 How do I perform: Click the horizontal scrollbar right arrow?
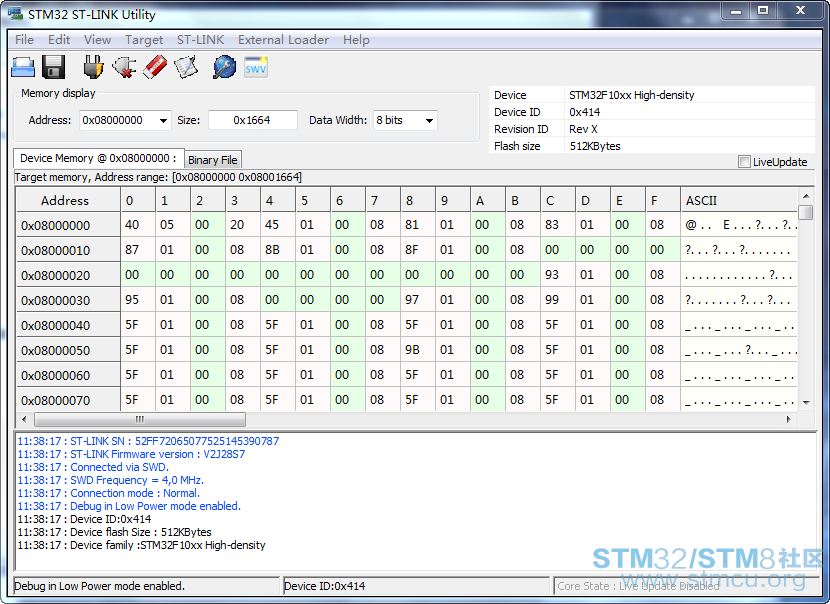[x=789, y=419]
